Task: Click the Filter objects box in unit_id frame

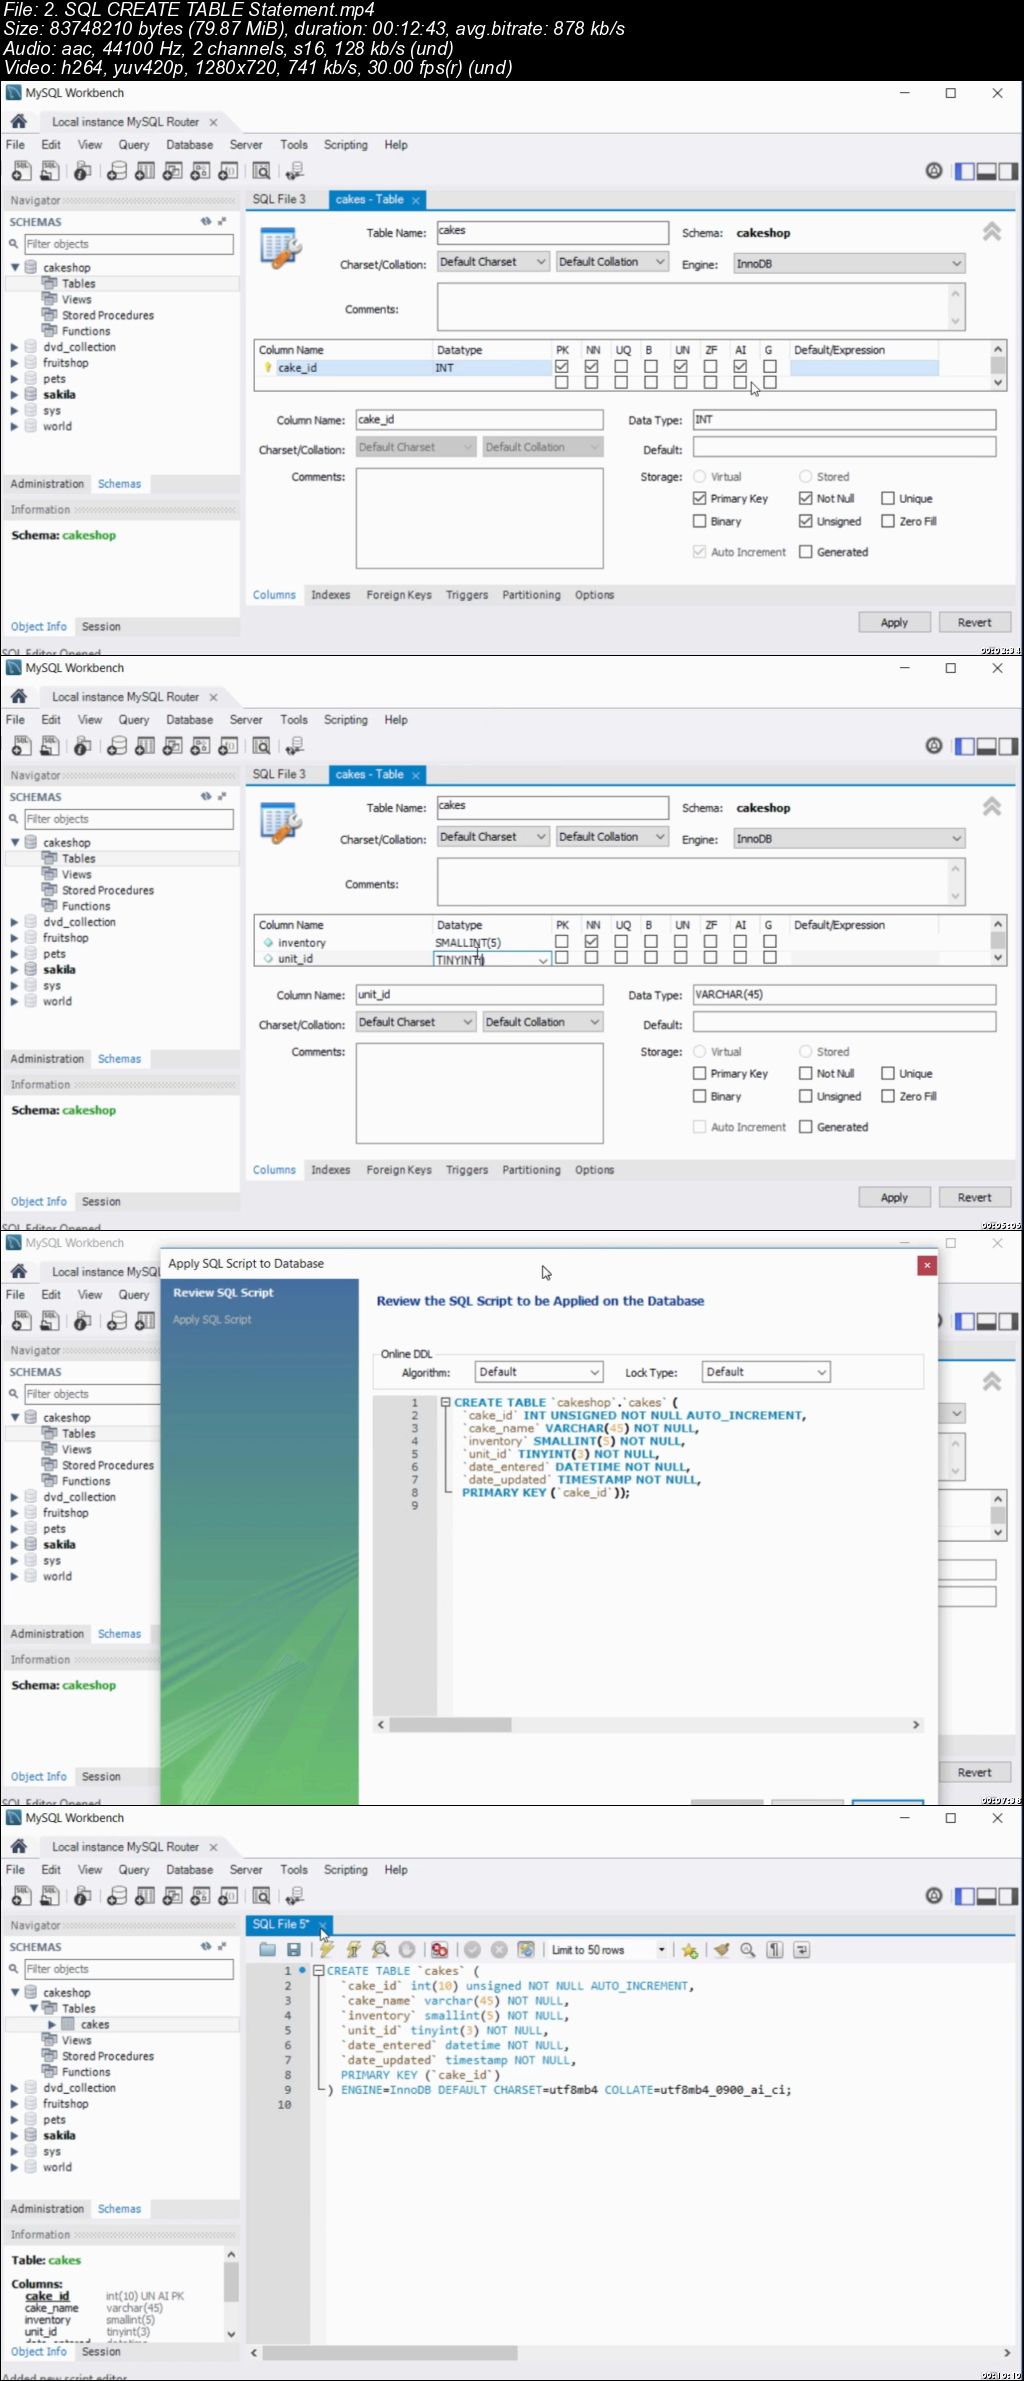Action: 128,819
